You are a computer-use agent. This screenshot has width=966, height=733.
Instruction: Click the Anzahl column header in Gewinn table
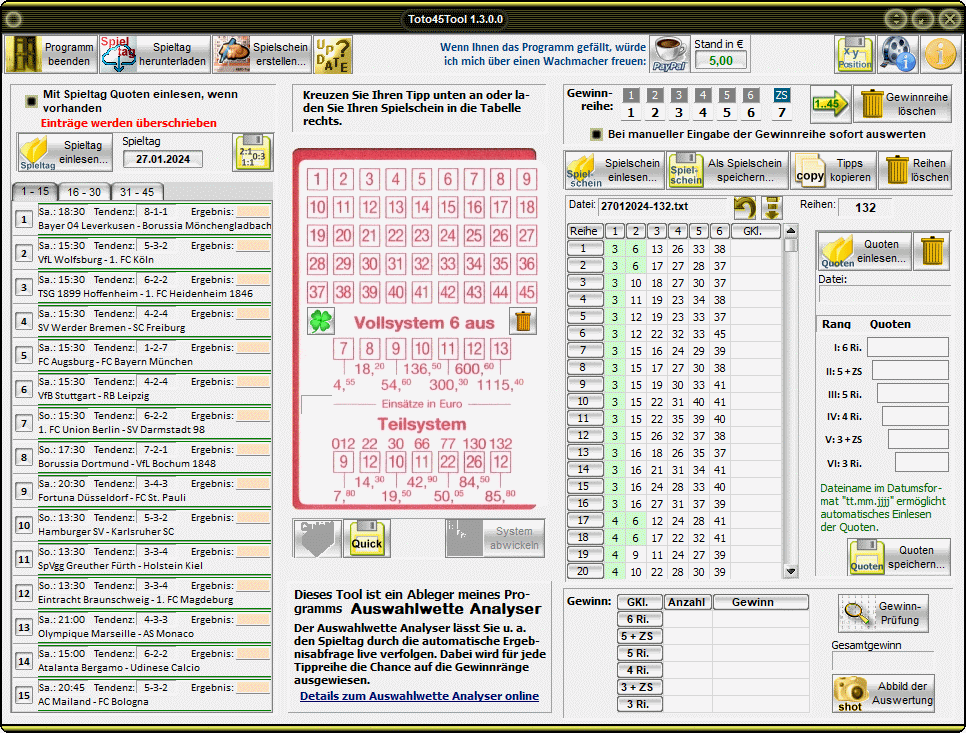[x=687, y=602]
